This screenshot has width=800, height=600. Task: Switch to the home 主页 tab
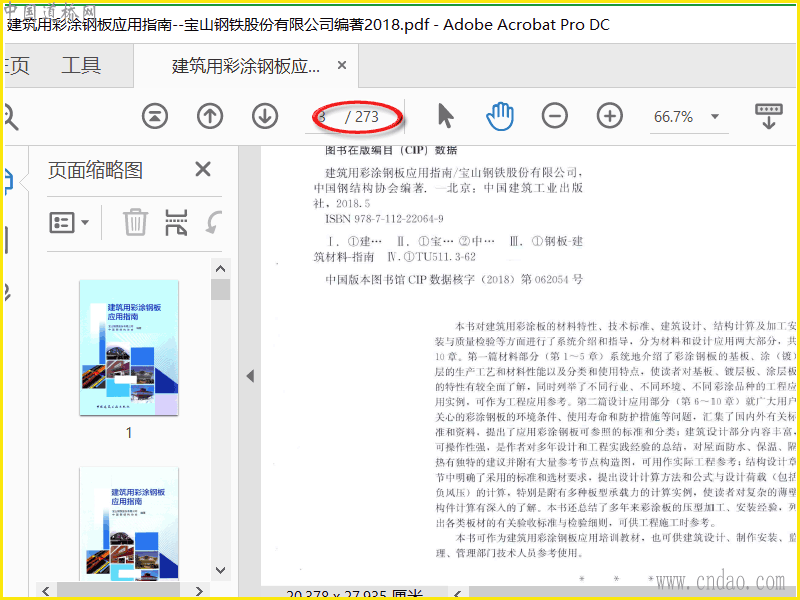tap(17, 65)
